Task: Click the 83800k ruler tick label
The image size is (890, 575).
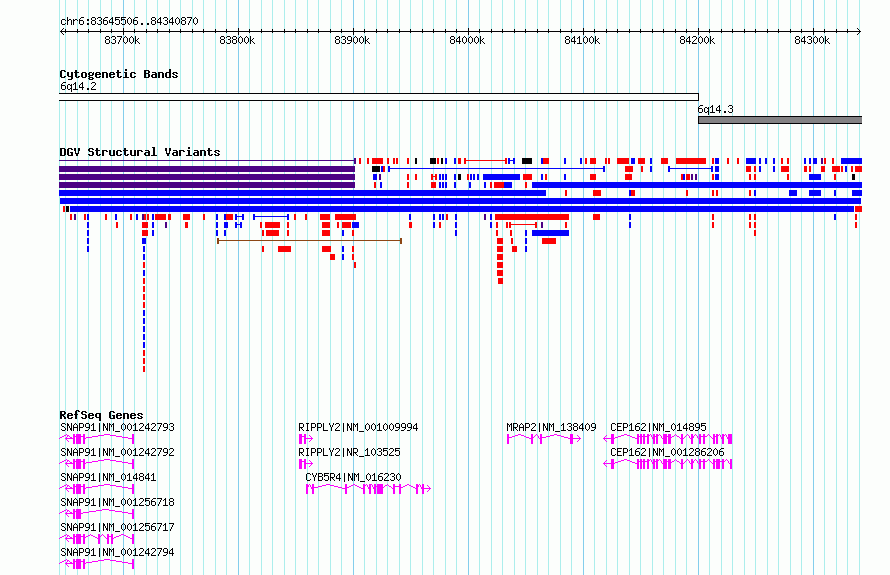Action: (237, 40)
